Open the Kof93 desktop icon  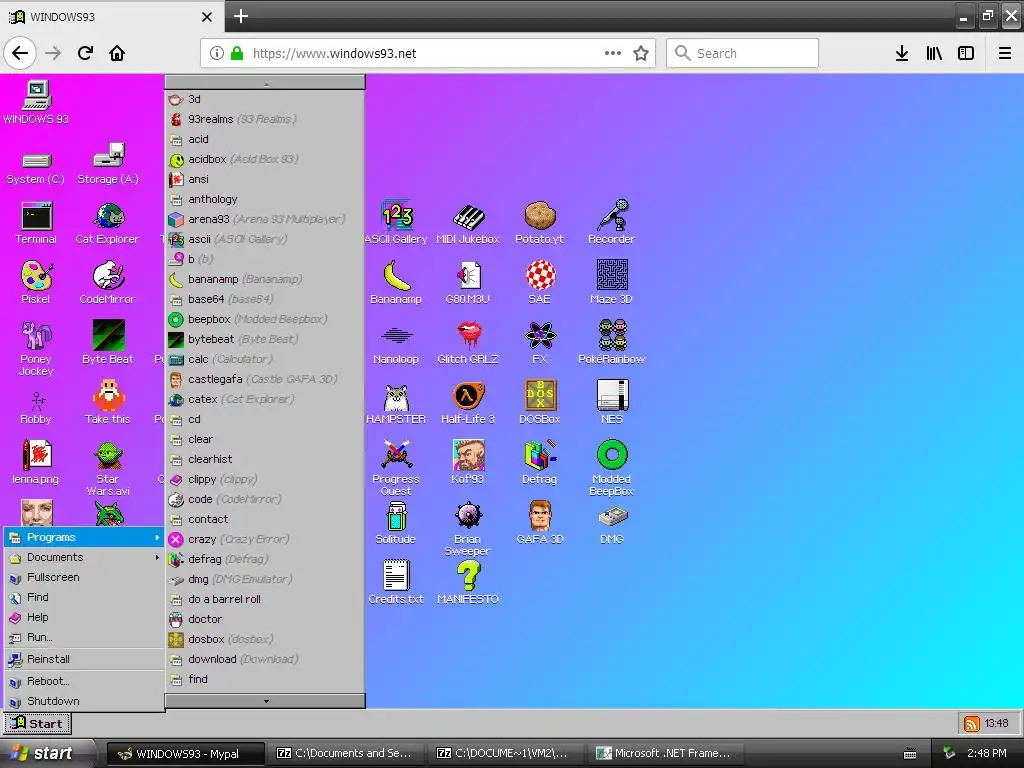[468, 462]
